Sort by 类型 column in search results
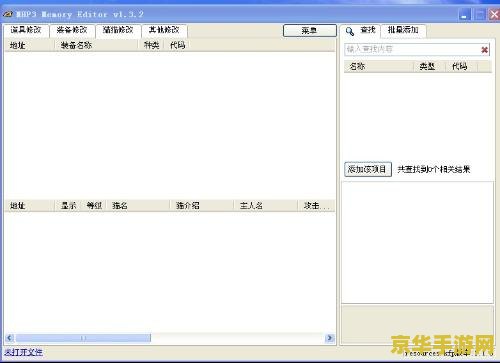The height and width of the screenshot is (363, 500). tap(430, 66)
